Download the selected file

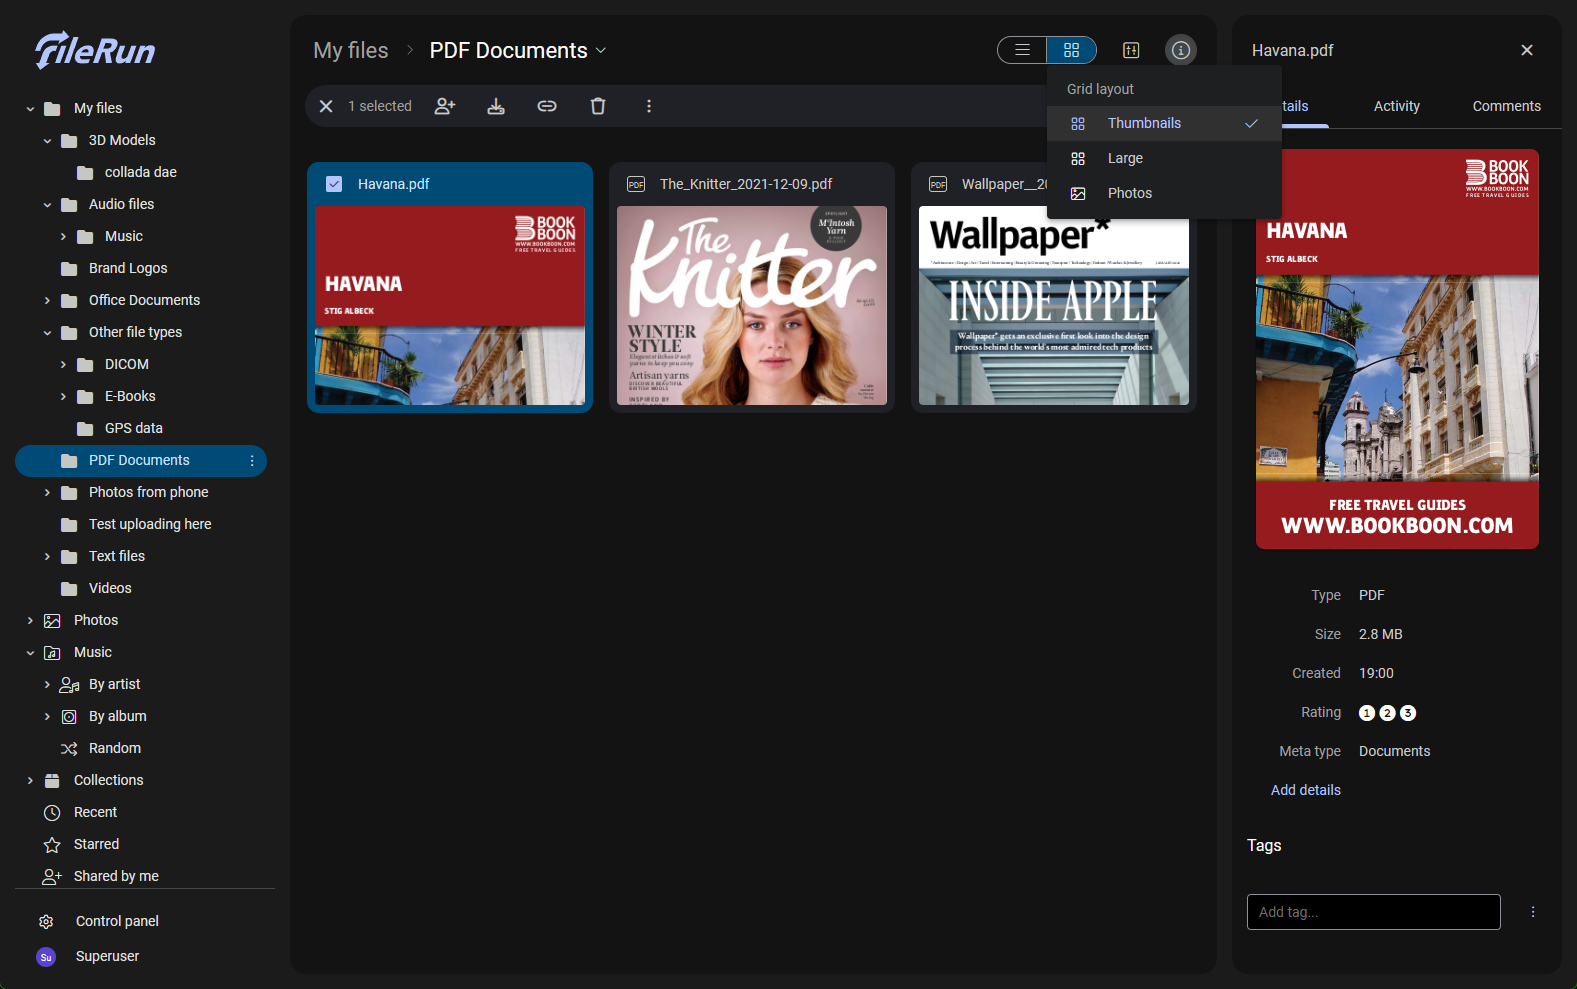click(x=496, y=106)
